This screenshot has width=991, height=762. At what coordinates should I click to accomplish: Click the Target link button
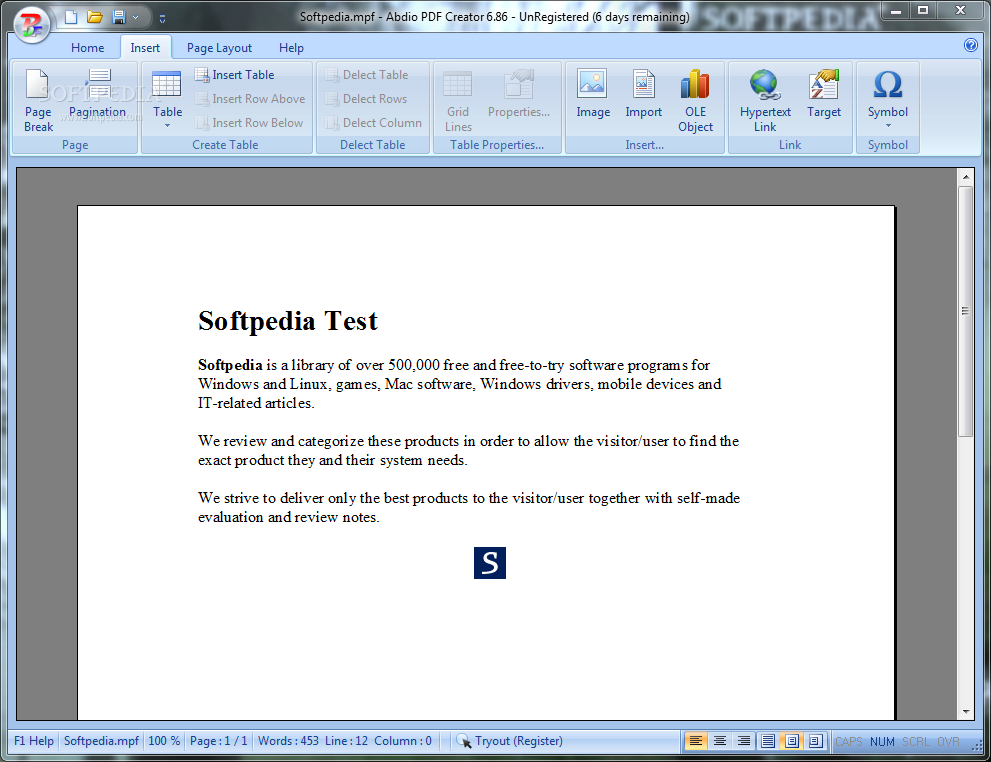(824, 94)
